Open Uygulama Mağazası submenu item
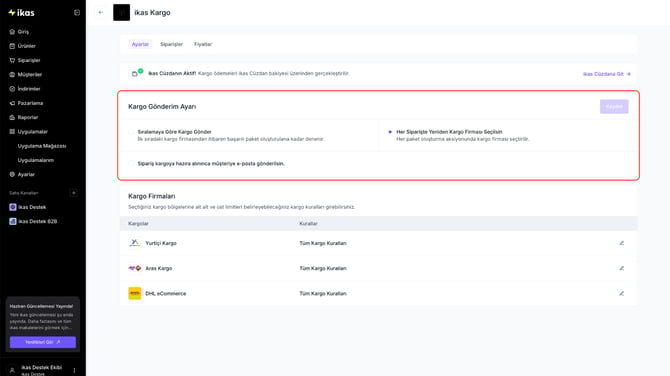This screenshot has height=376, width=670. (x=42, y=146)
